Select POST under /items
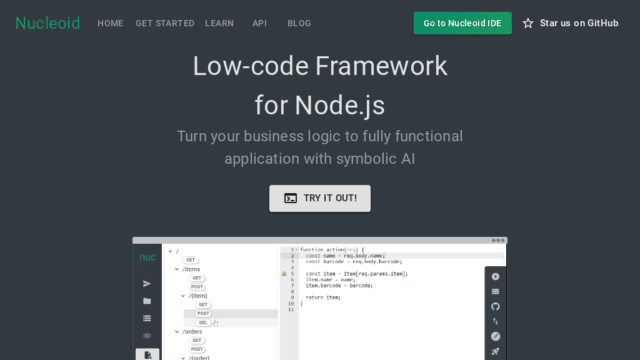The width and height of the screenshot is (640, 360). pos(197,287)
